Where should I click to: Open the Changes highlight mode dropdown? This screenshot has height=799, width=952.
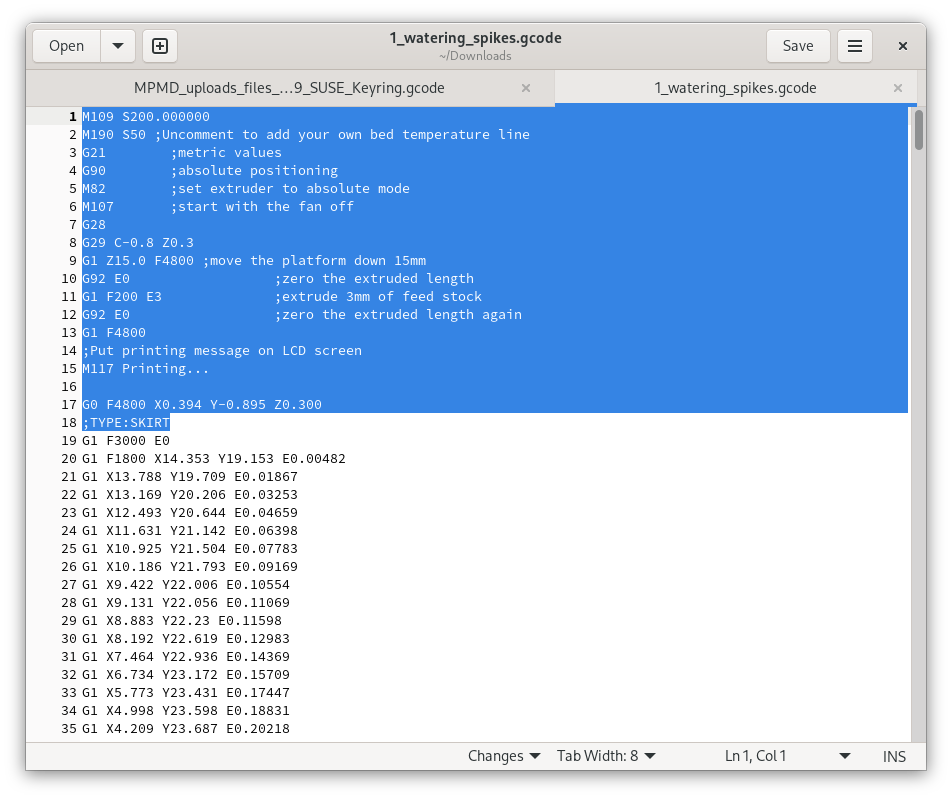click(504, 756)
